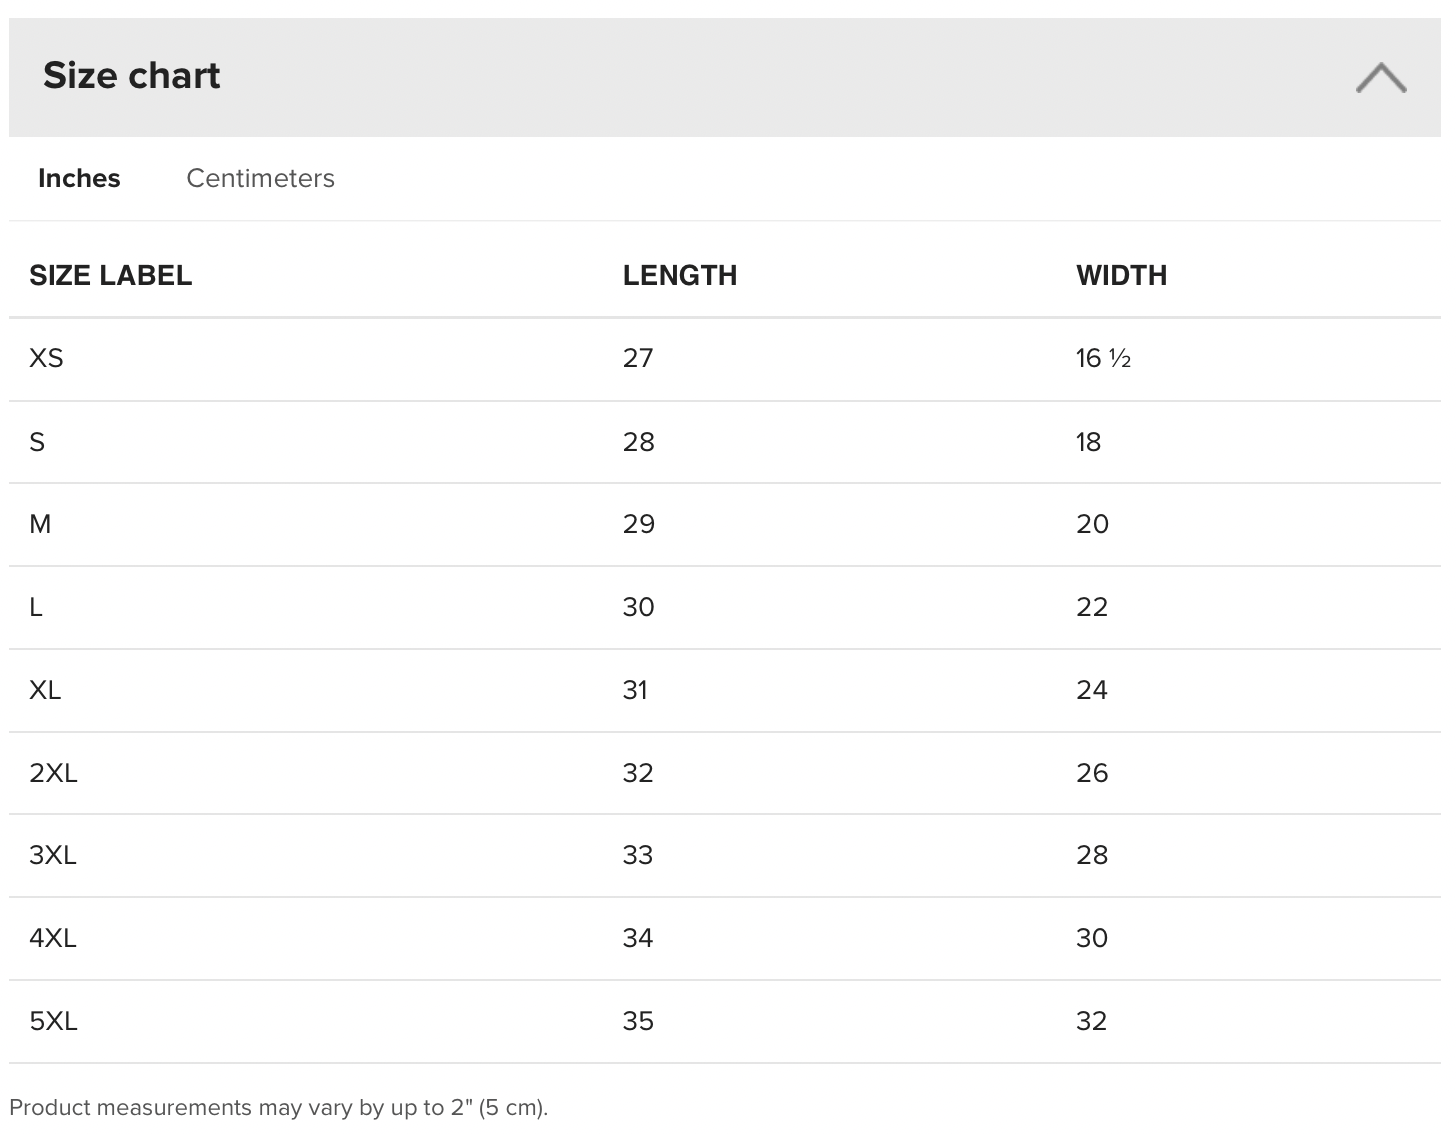The height and width of the screenshot is (1134, 1456).
Task: Click the 5XL size label
Action: coord(53,1021)
